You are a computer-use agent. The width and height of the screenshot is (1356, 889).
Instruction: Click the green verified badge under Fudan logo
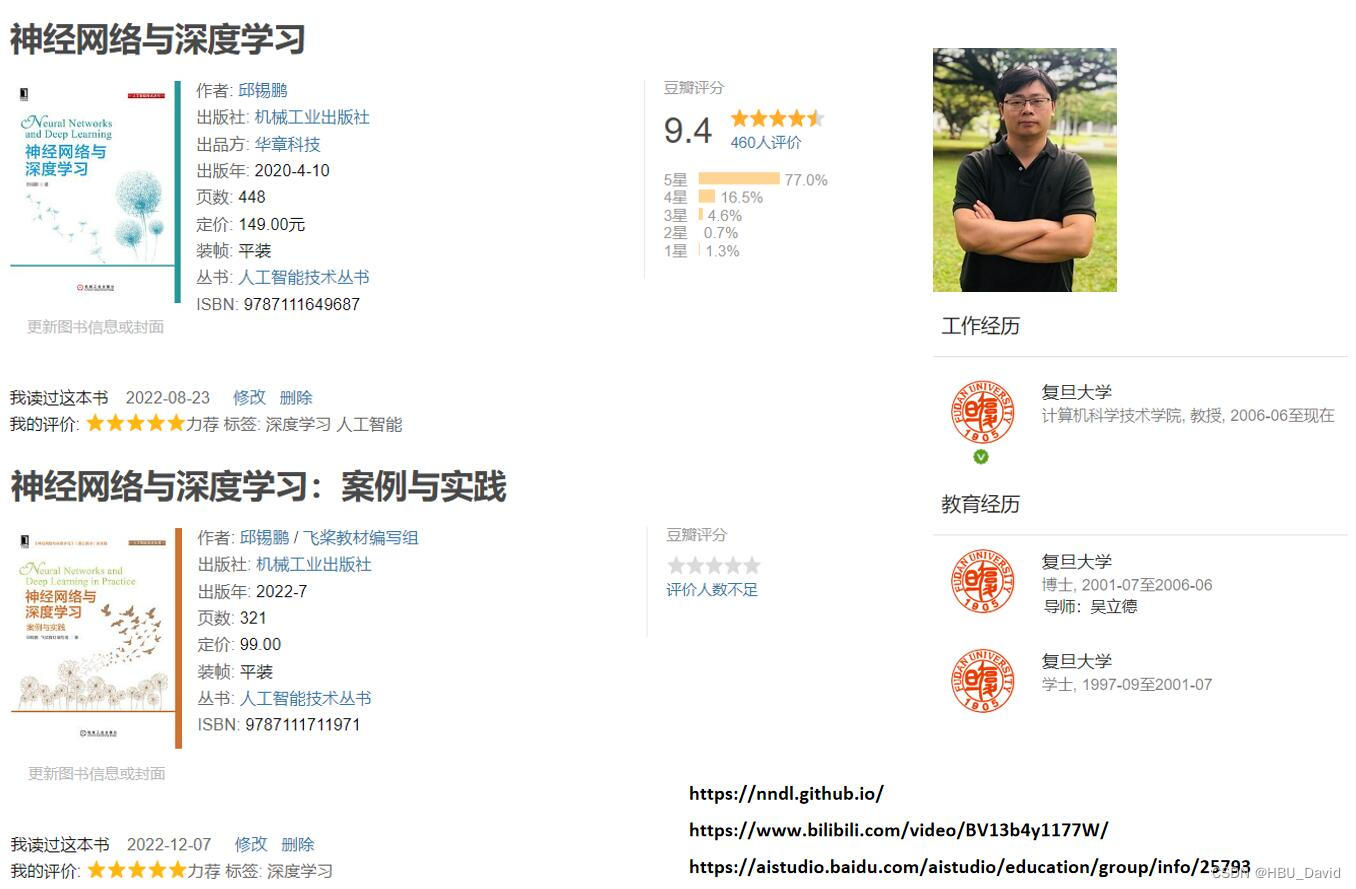(981, 456)
